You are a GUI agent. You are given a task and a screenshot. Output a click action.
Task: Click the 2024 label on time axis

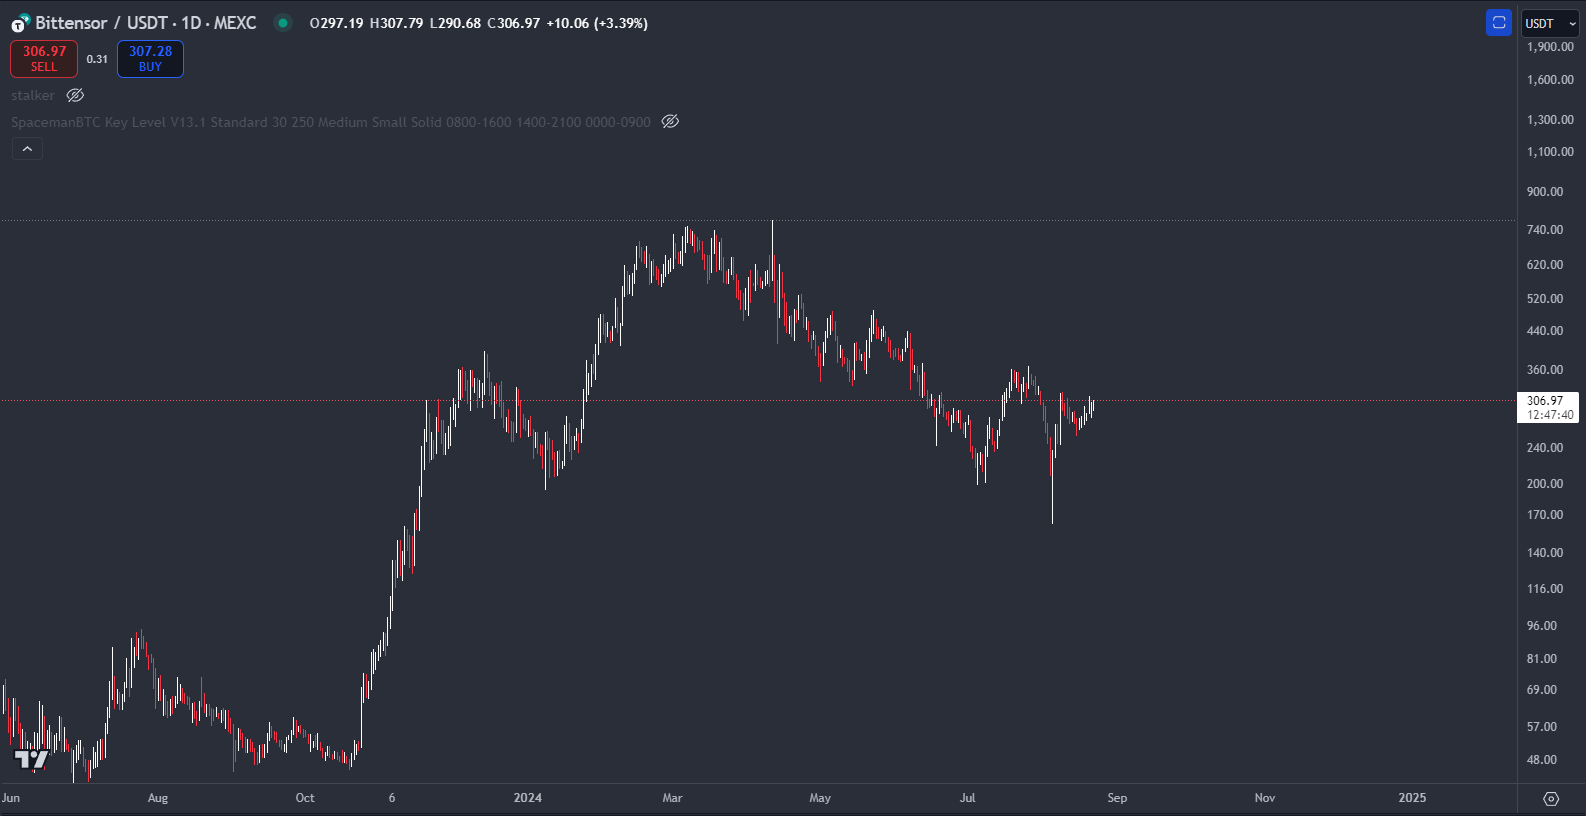point(527,798)
